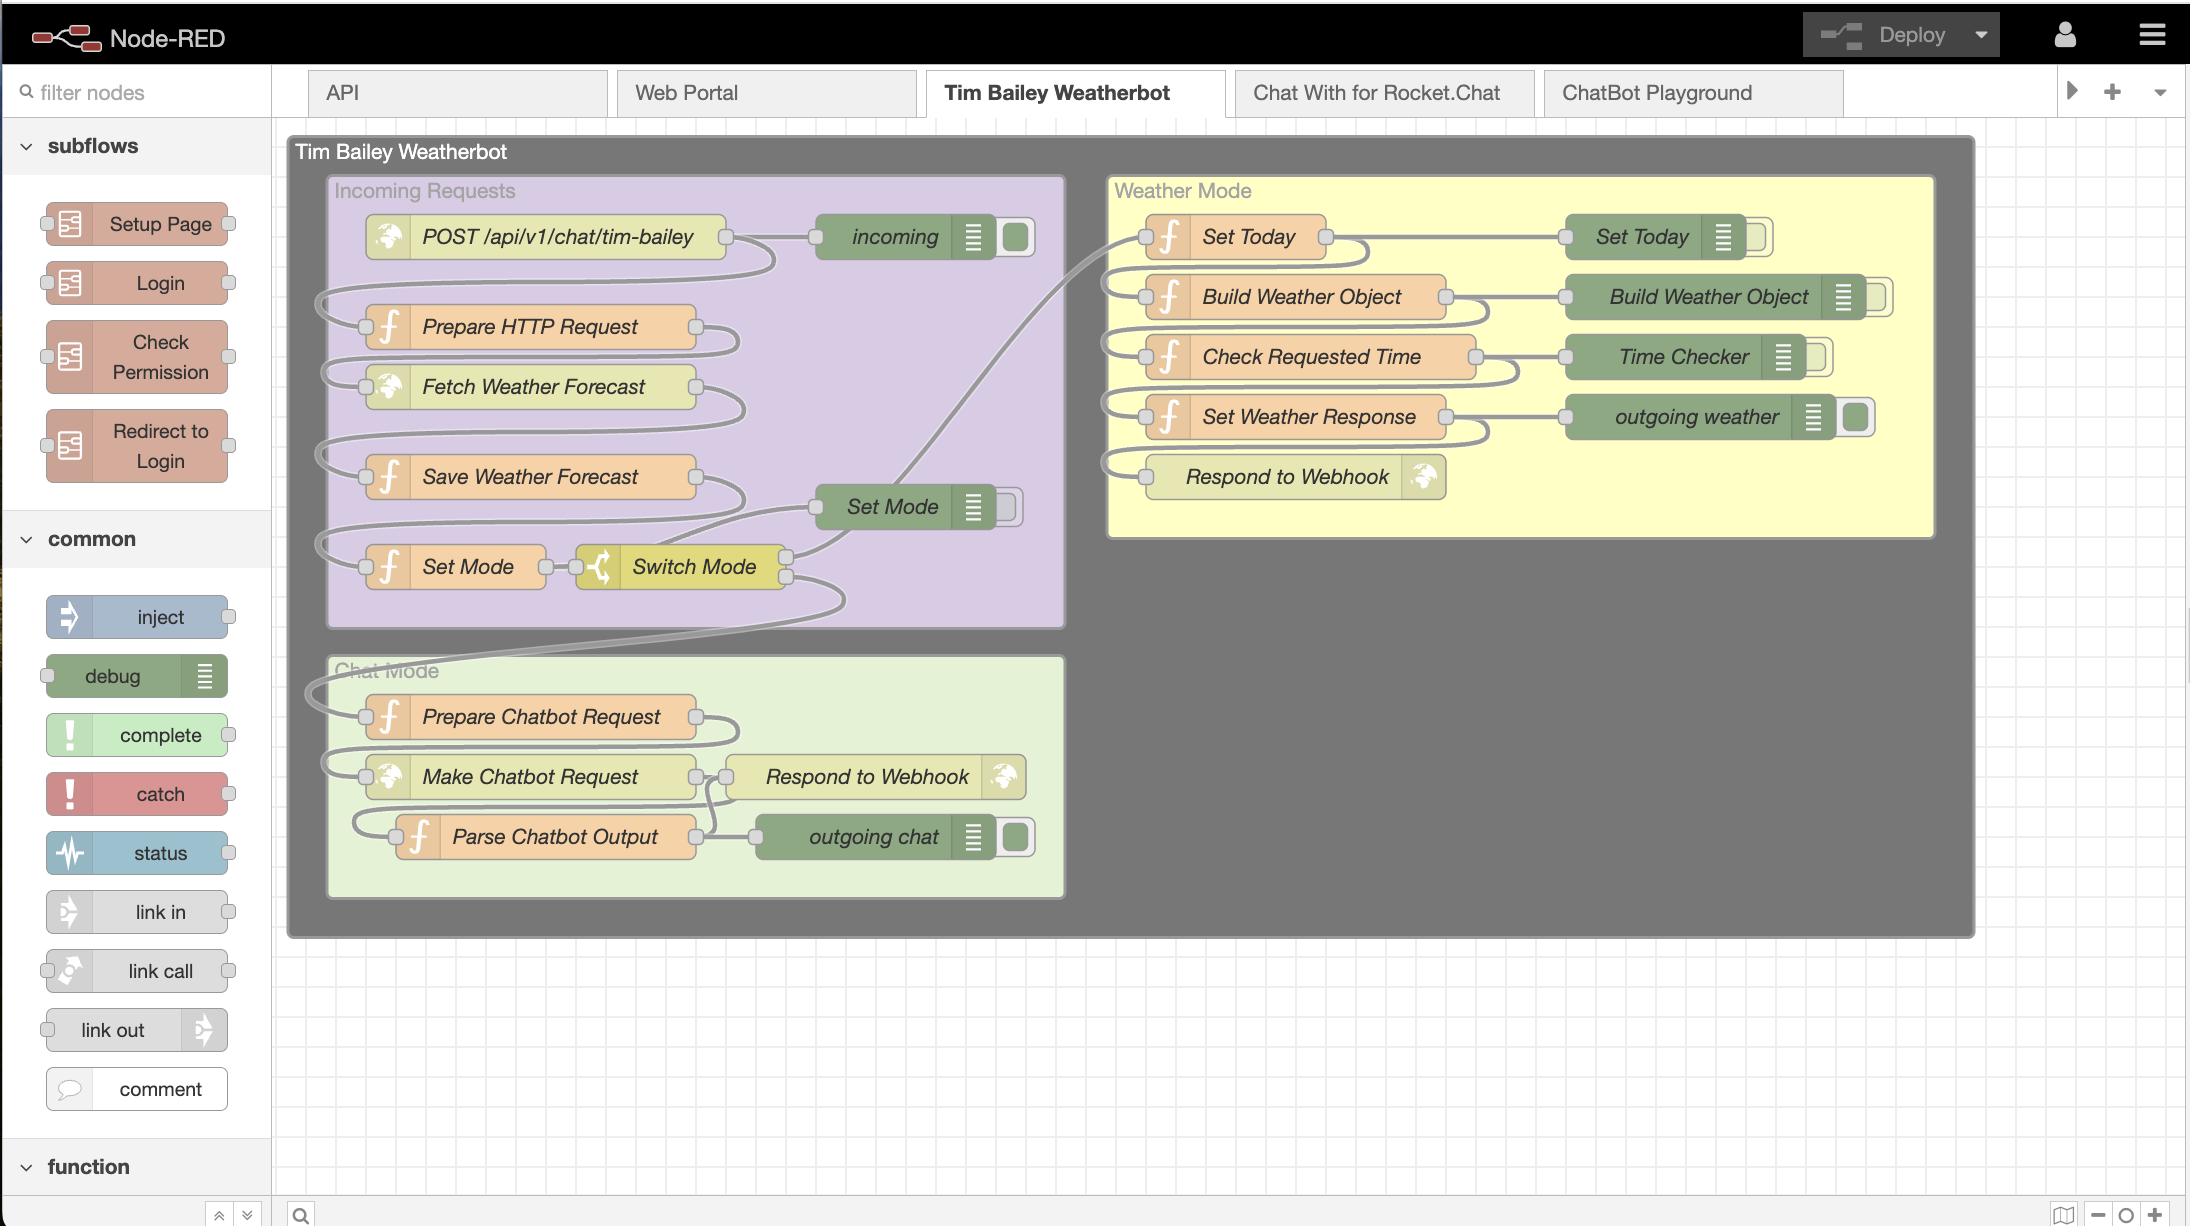Toggle the Set Today debug button

(1757, 237)
